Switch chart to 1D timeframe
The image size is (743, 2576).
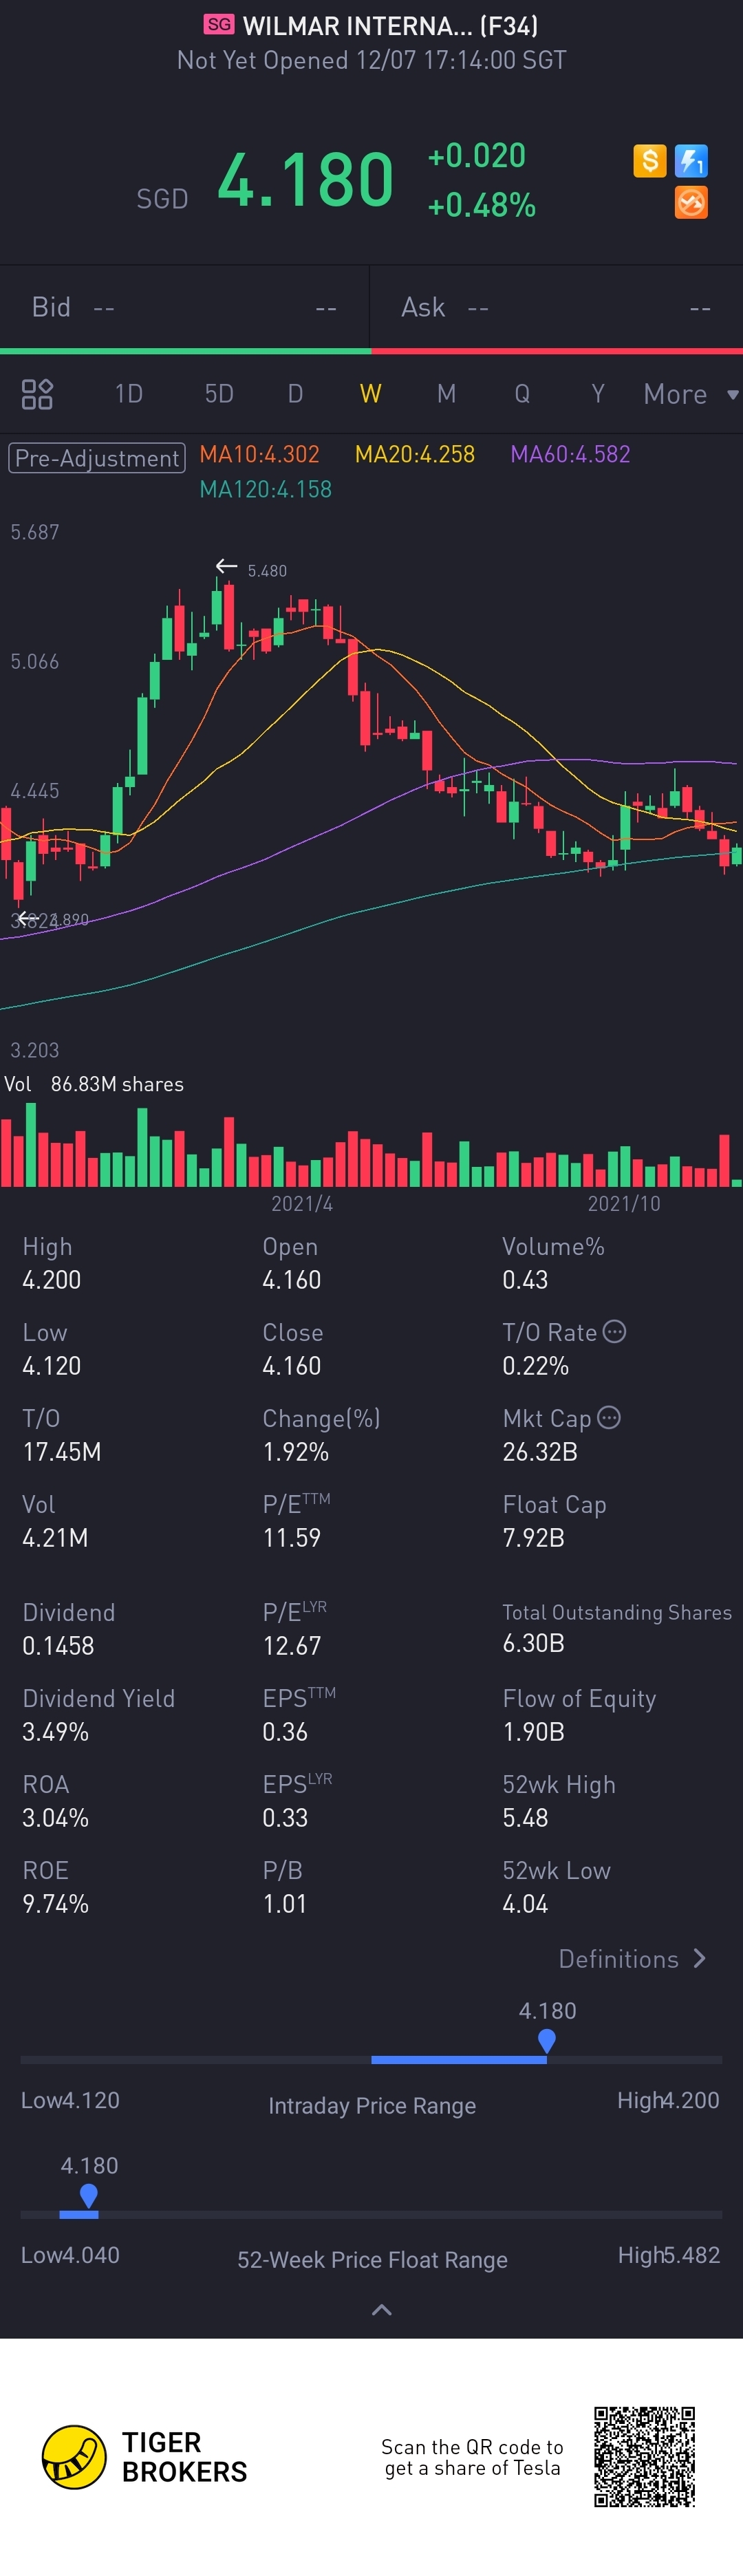[x=128, y=394]
